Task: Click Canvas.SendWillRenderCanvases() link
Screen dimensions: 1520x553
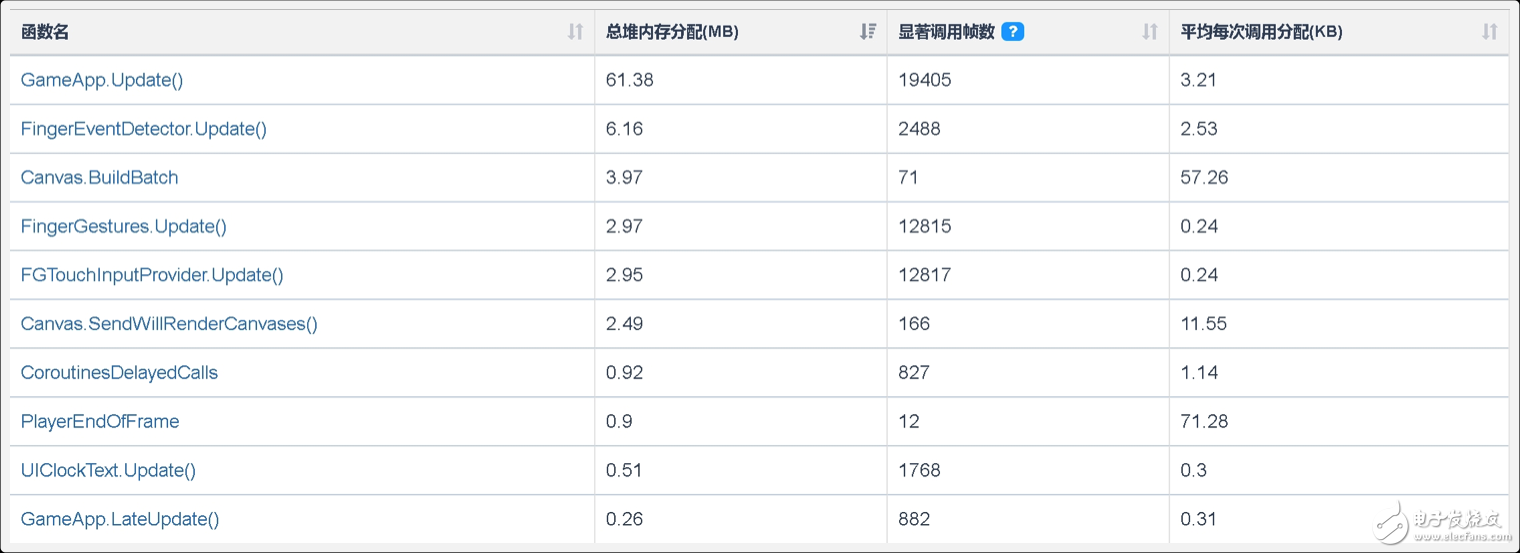Action: (169, 324)
